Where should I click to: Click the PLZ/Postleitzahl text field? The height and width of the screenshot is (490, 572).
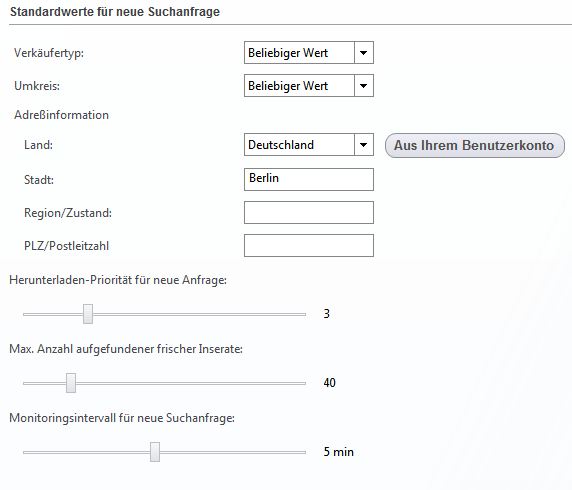pos(309,246)
